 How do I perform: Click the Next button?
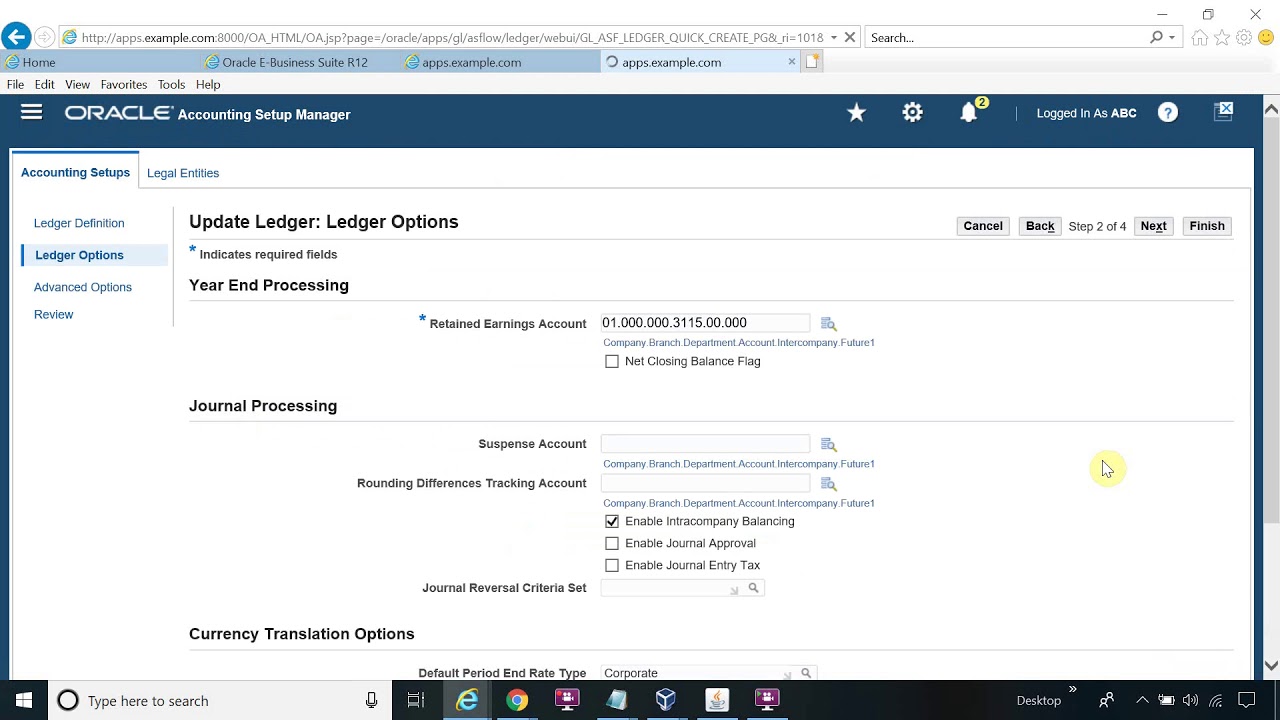[x=1153, y=226]
